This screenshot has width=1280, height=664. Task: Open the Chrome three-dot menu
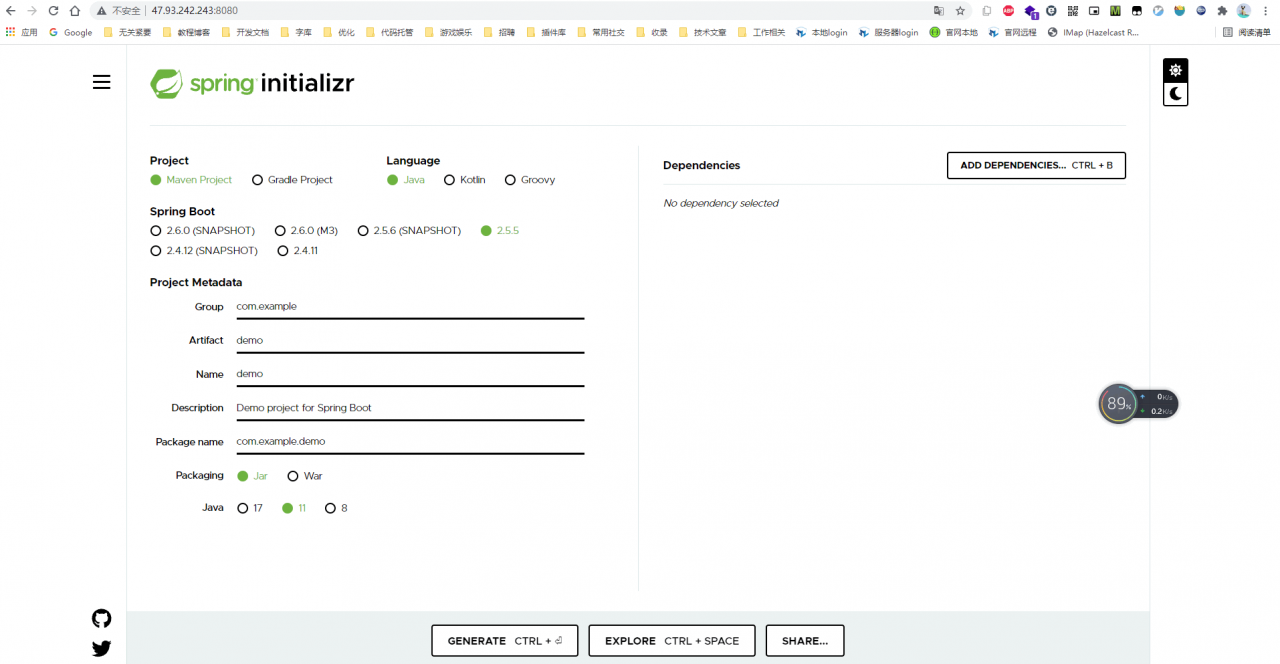coord(1267,11)
